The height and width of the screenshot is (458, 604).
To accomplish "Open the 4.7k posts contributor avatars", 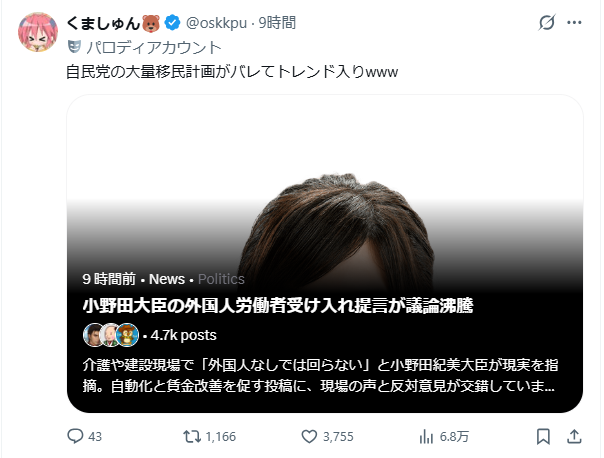I will (x=111, y=335).
